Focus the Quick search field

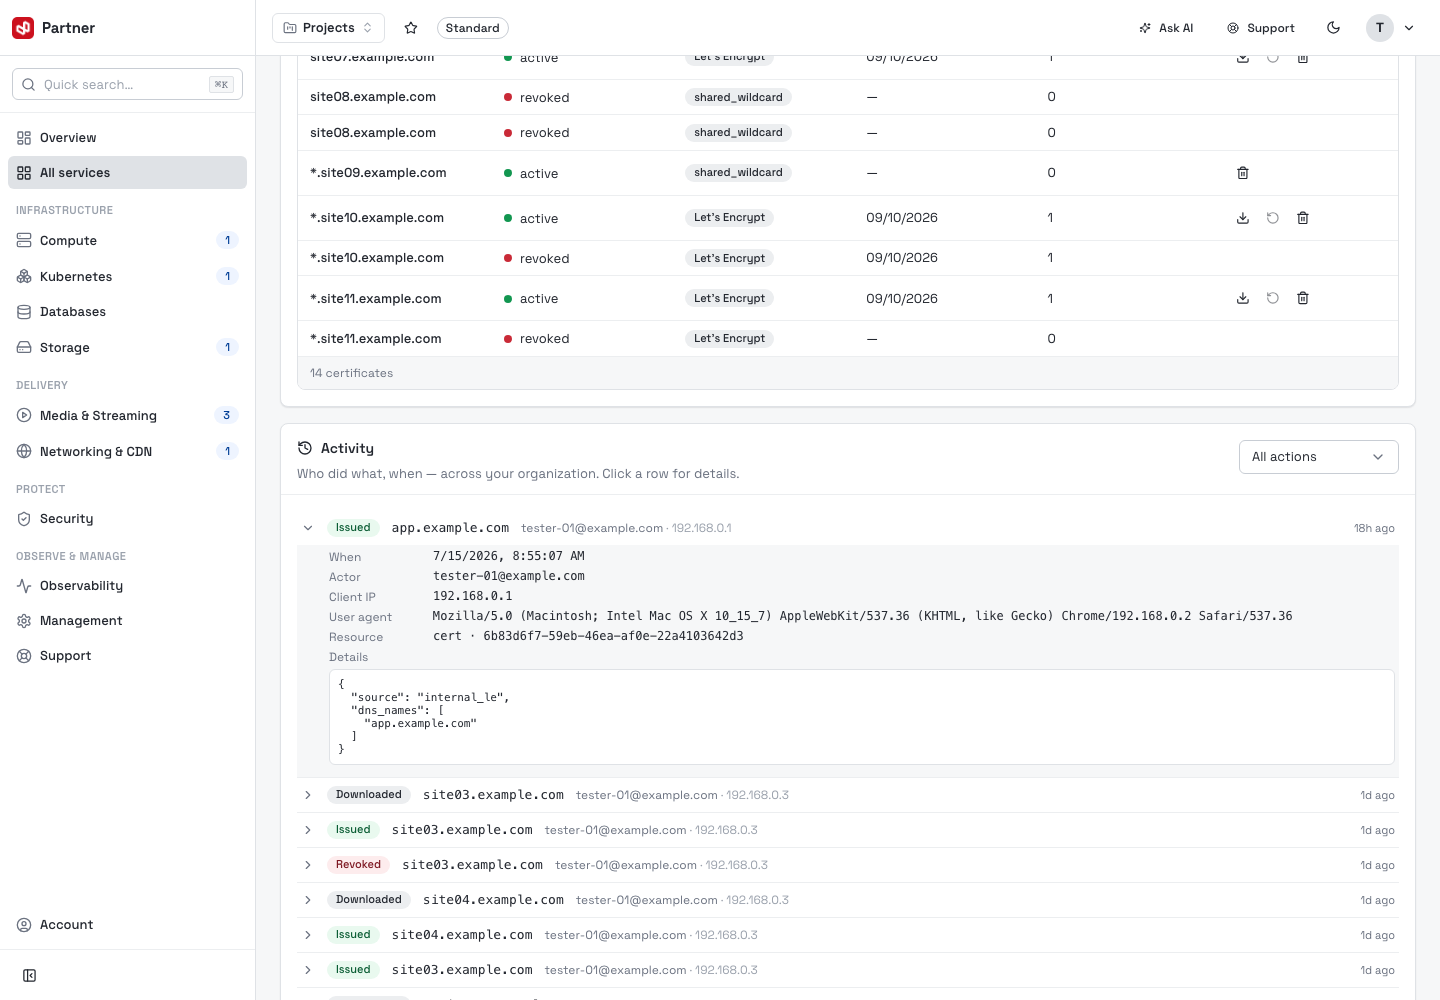pos(127,85)
